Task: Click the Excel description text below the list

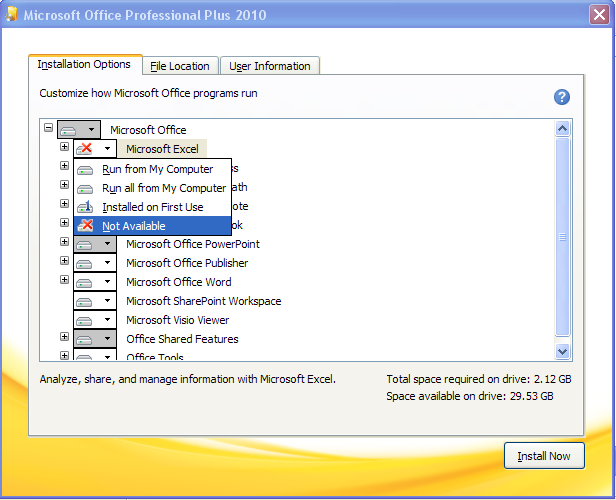Action: click(187, 379)
